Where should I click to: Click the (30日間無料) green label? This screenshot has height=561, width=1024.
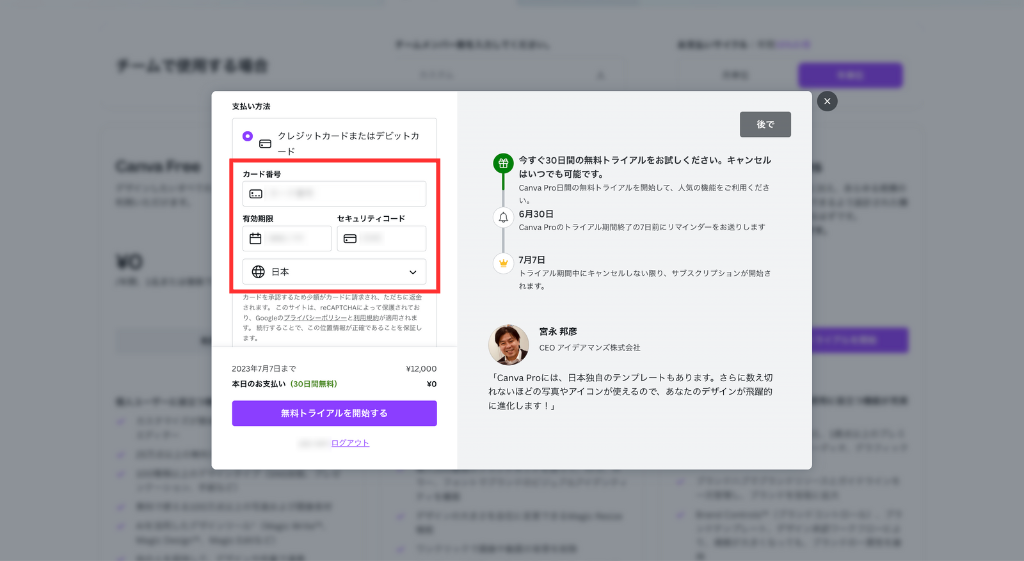tap(313, 384)
